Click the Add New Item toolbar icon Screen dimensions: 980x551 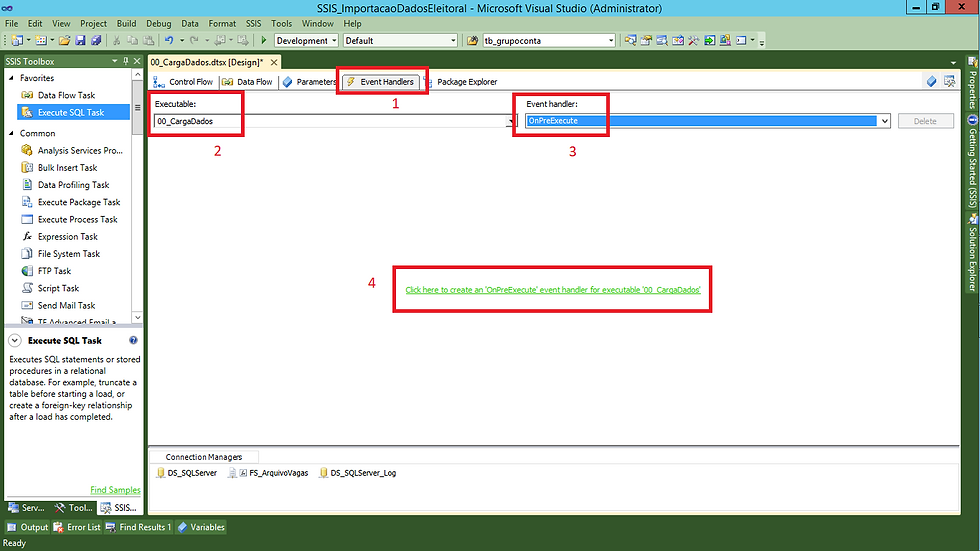(41, 41)
